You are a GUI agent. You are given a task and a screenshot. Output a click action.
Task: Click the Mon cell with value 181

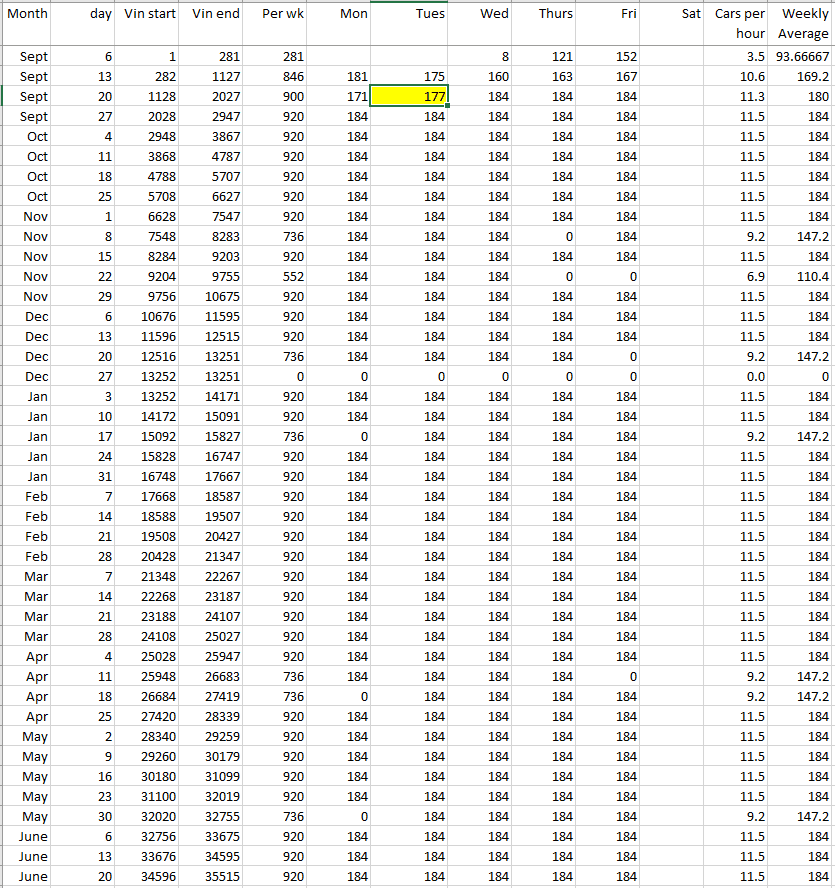click(340, 77)
